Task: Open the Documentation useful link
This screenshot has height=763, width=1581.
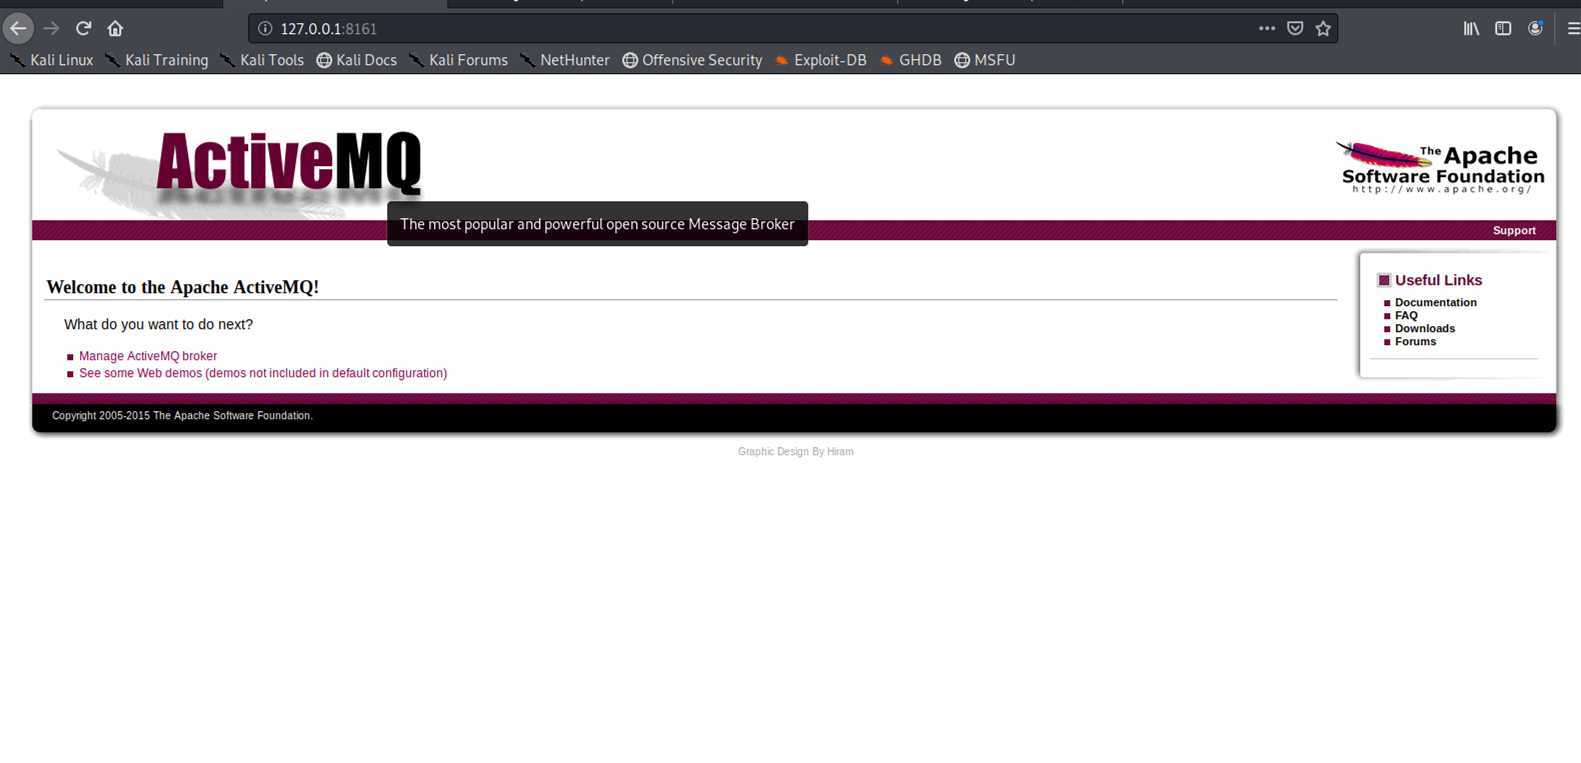Action: tap(1435, 302)
